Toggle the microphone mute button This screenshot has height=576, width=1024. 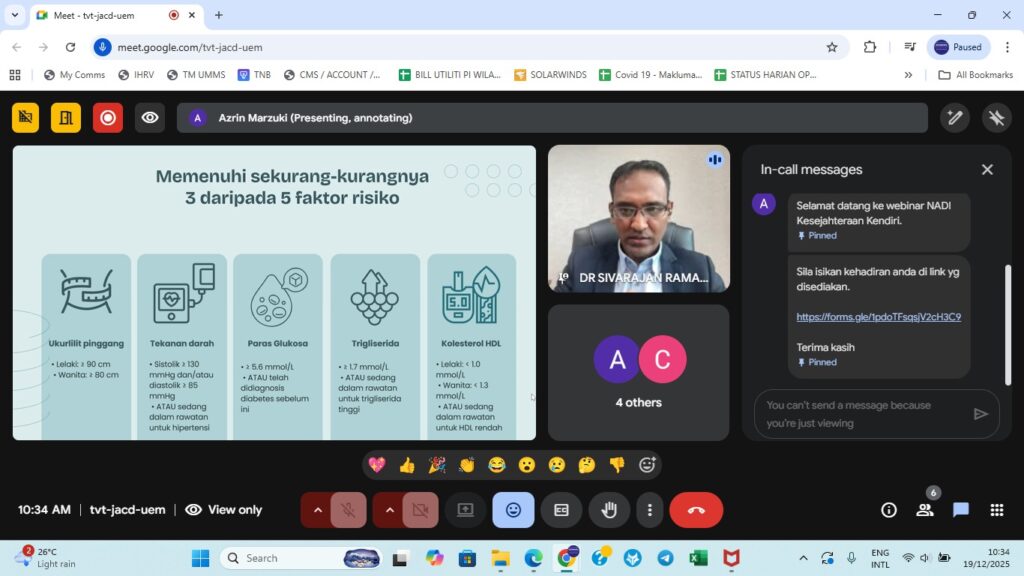[x=348, y=510]
